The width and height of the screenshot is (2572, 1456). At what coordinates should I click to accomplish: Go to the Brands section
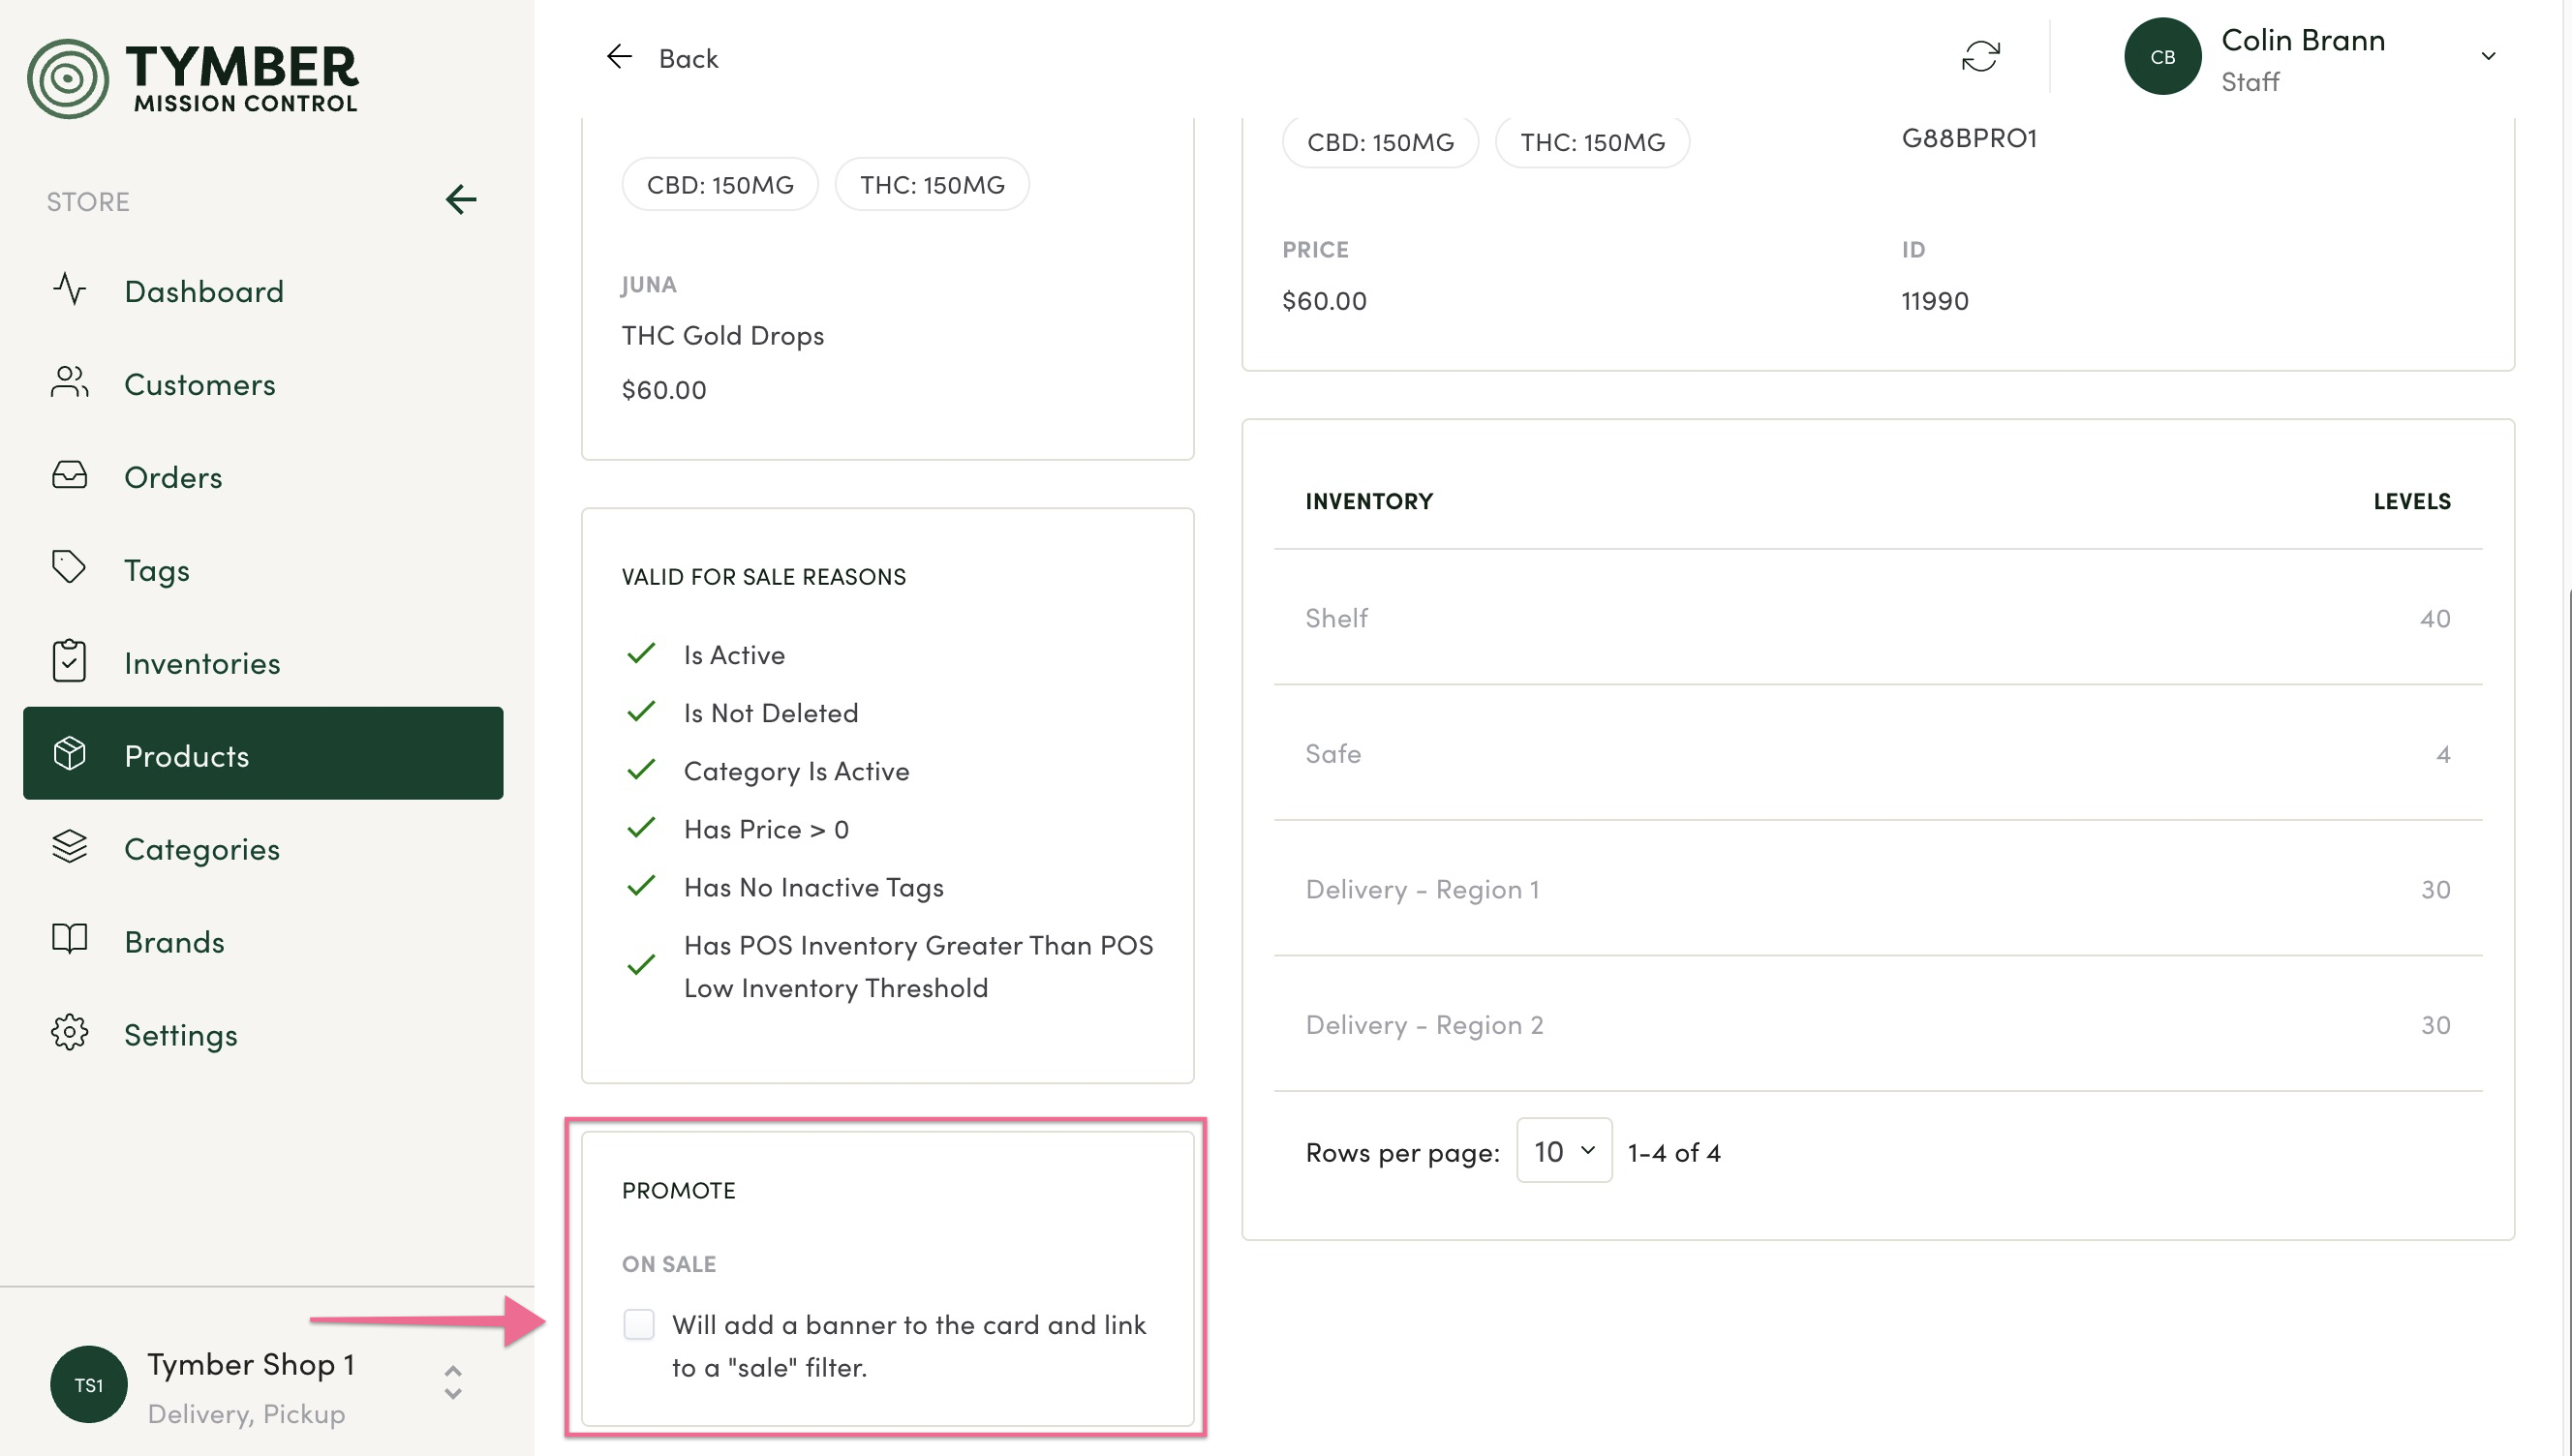pos(174,941)
